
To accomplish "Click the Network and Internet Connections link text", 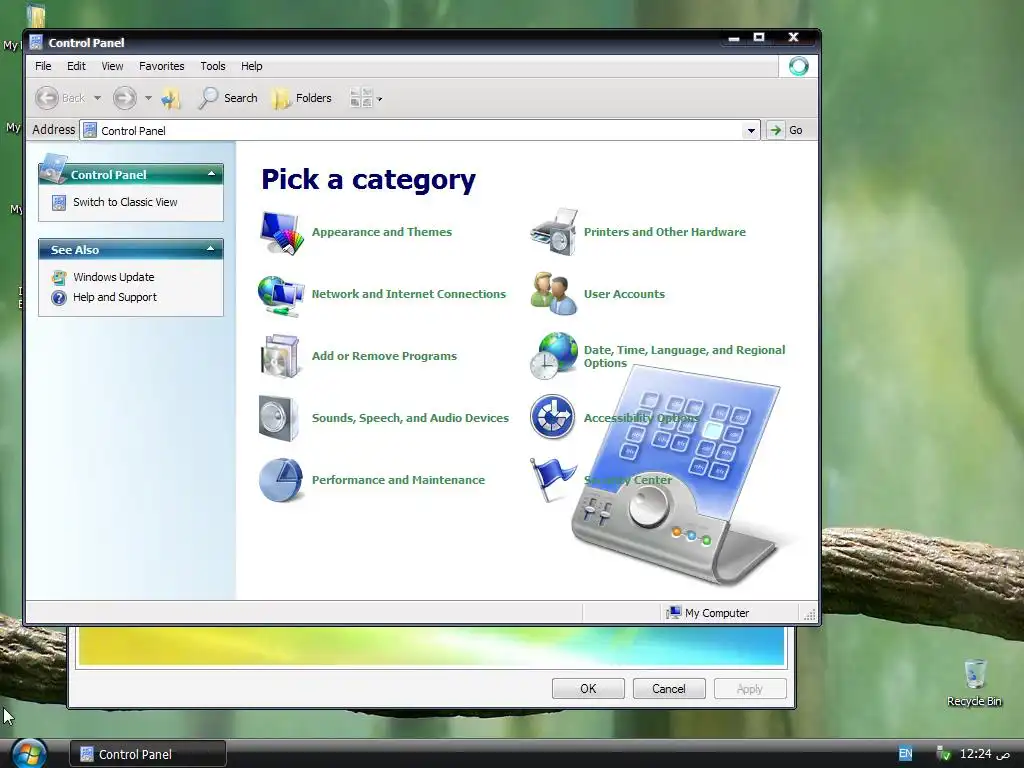I will pyautogui.click(x=409, y=294).
